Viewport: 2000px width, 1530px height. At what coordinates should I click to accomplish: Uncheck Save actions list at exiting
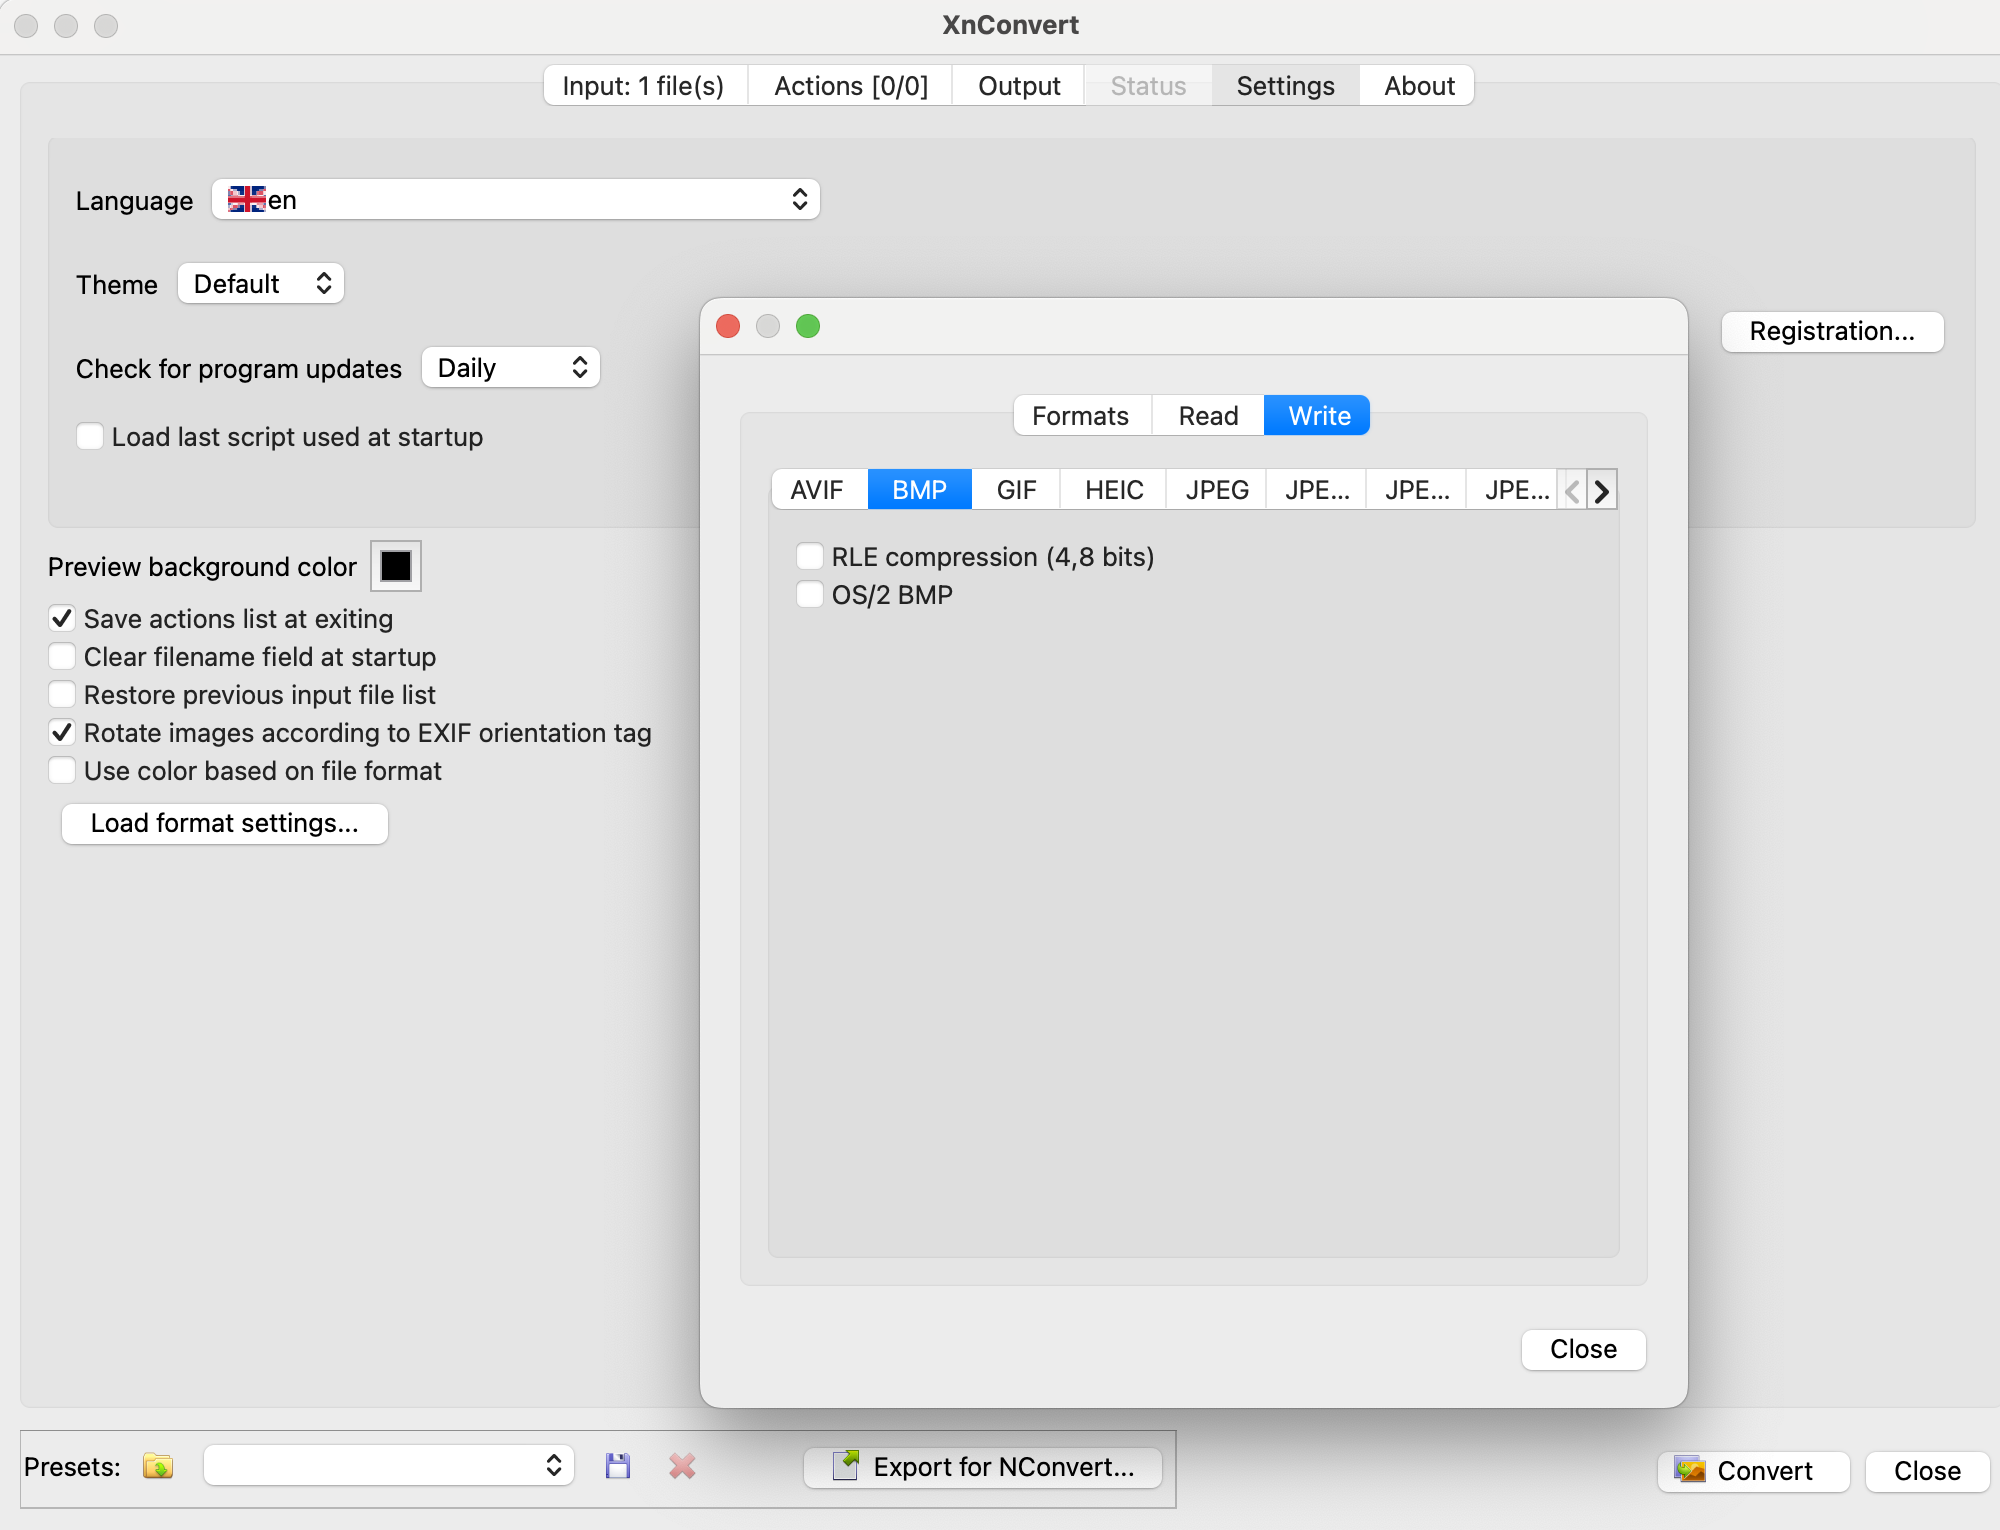[x=62, y=618]
